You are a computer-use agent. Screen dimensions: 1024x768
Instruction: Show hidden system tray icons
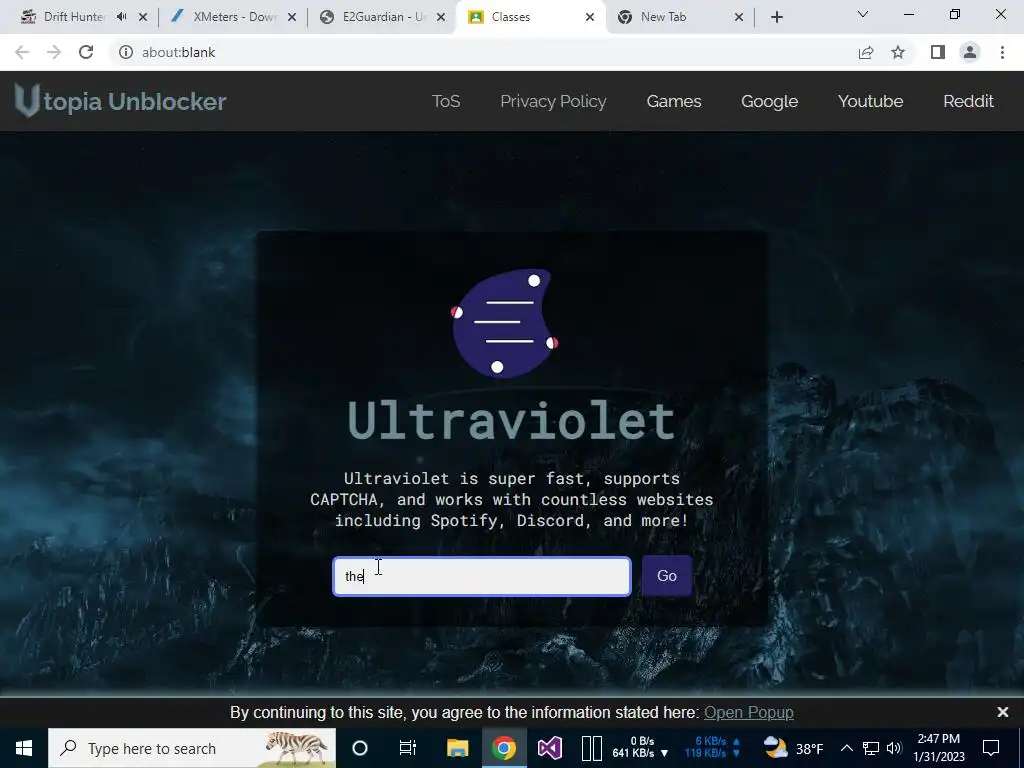(x=846, y=748)
